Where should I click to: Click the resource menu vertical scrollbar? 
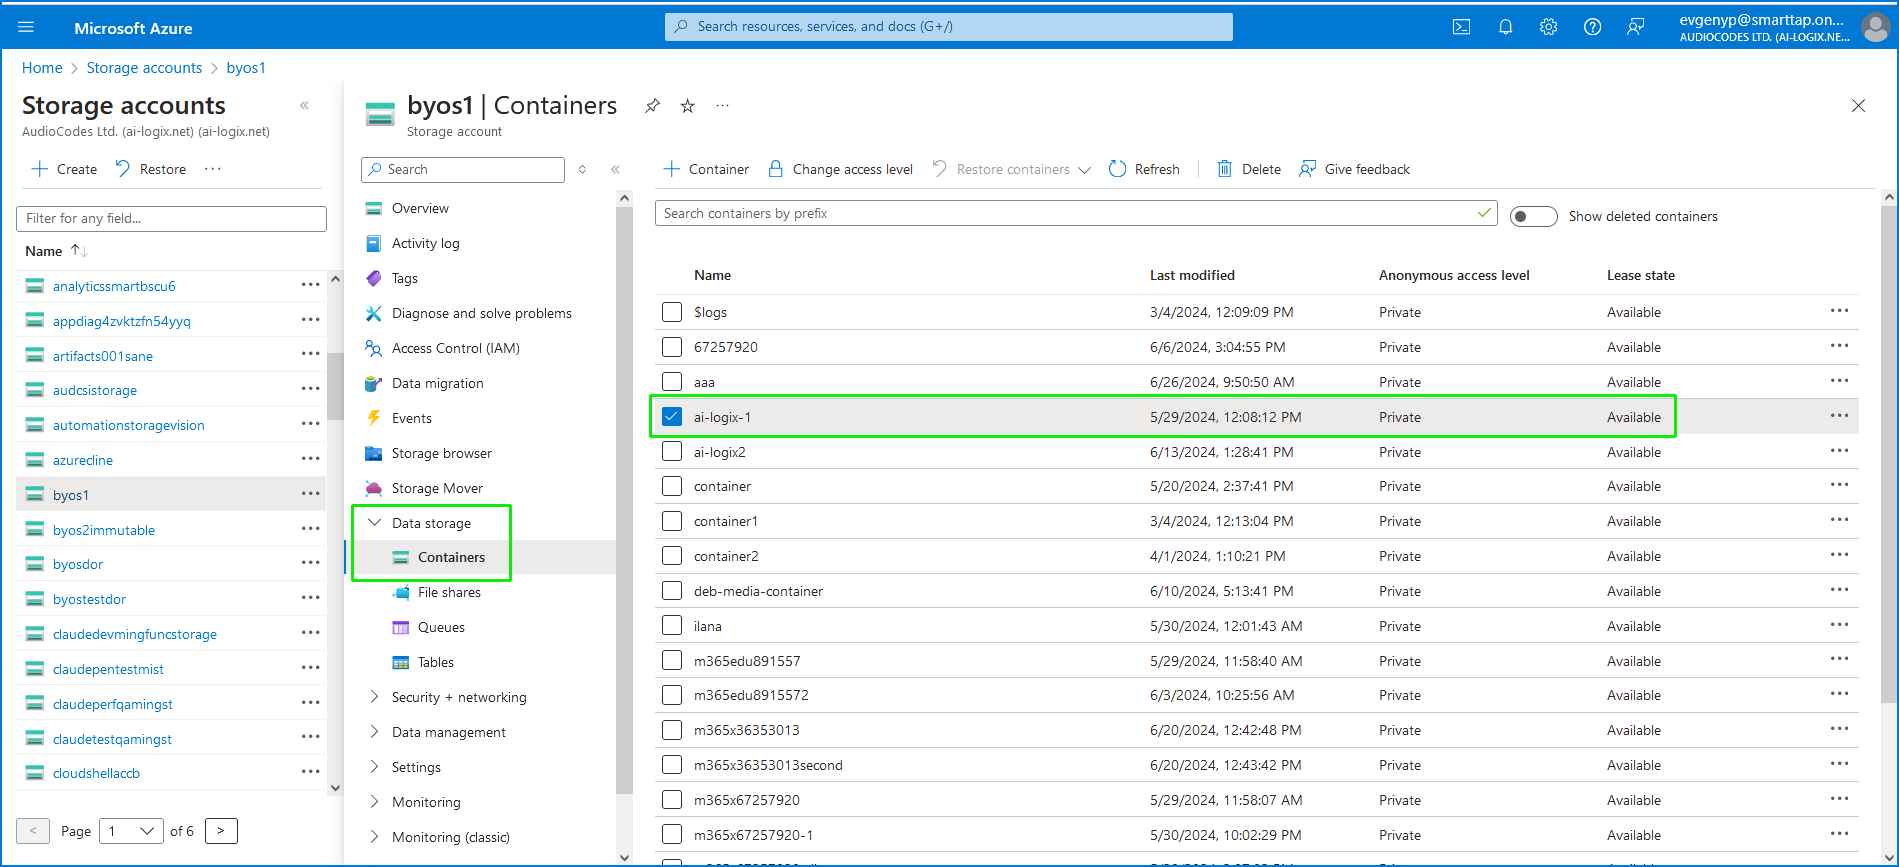(x=625, y=500)
